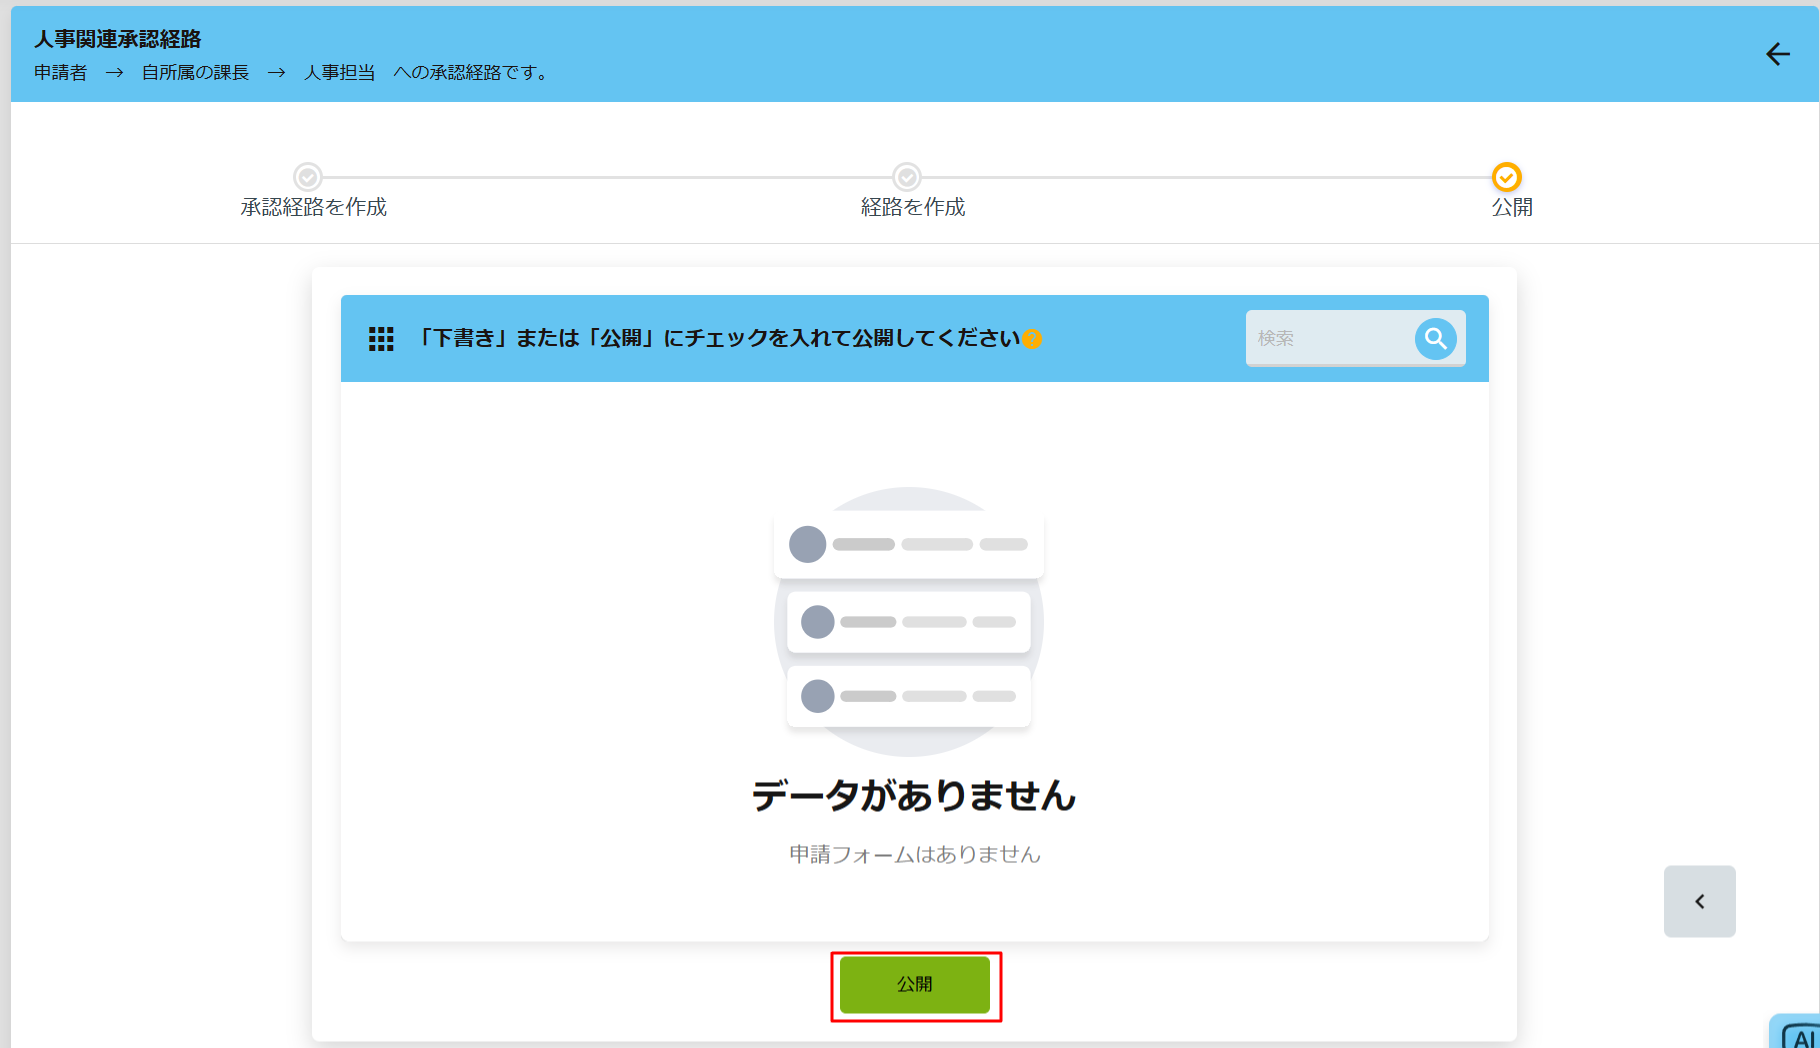Click the 人事関連承認経路 page title
Image resolution: width=1820 pixels, height=1048 pixels.
pyautogui.click(x=118, y=39)
